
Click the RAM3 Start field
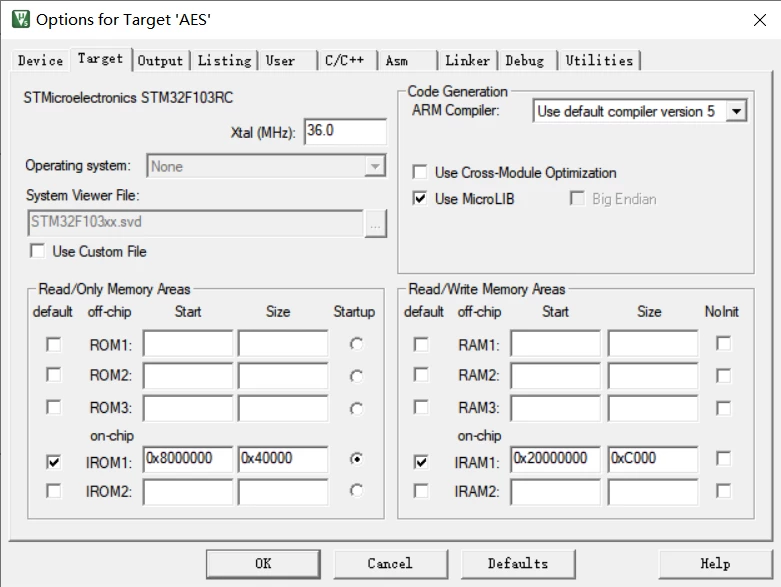point(555,408)
